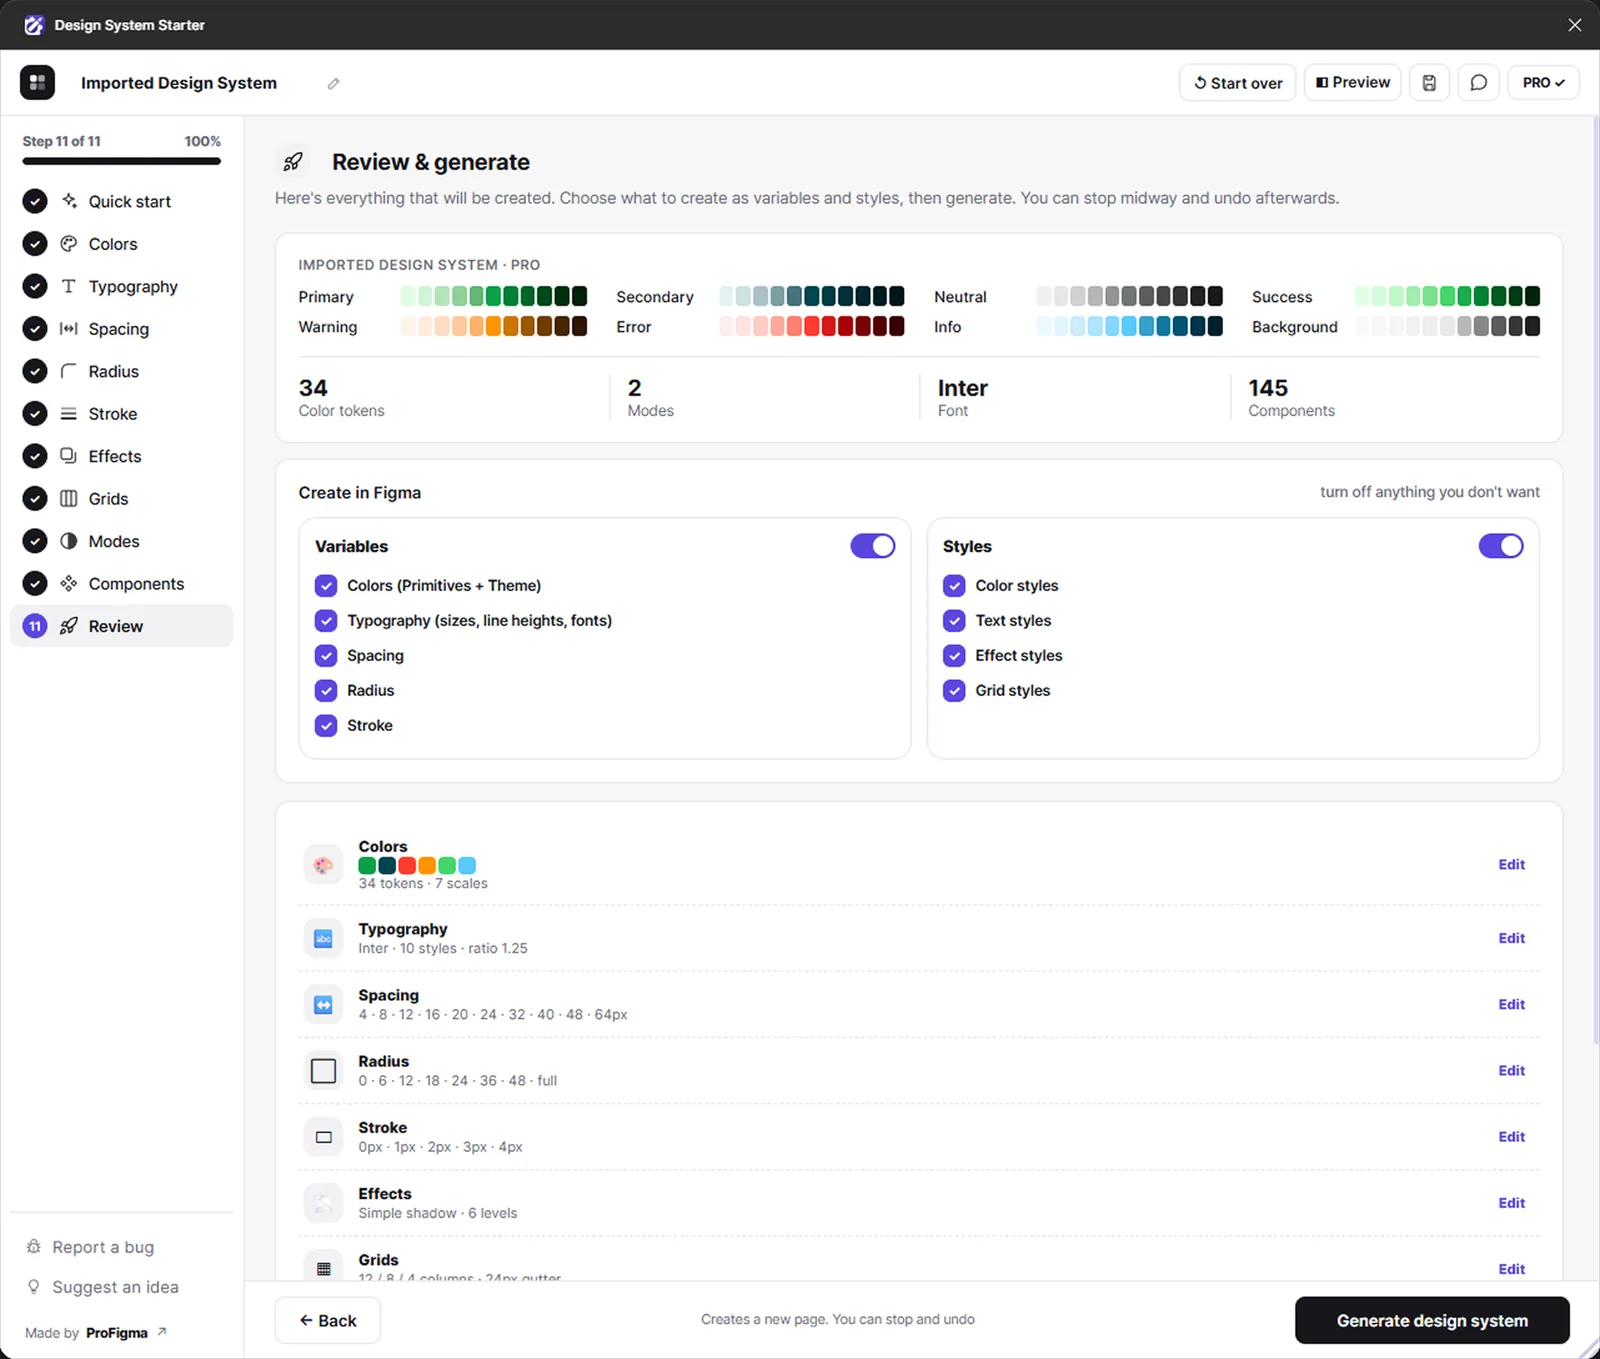The width and height of the screenshot is (1600, 1359).
Task: Click the step progress bar
Action: (121, 161)
